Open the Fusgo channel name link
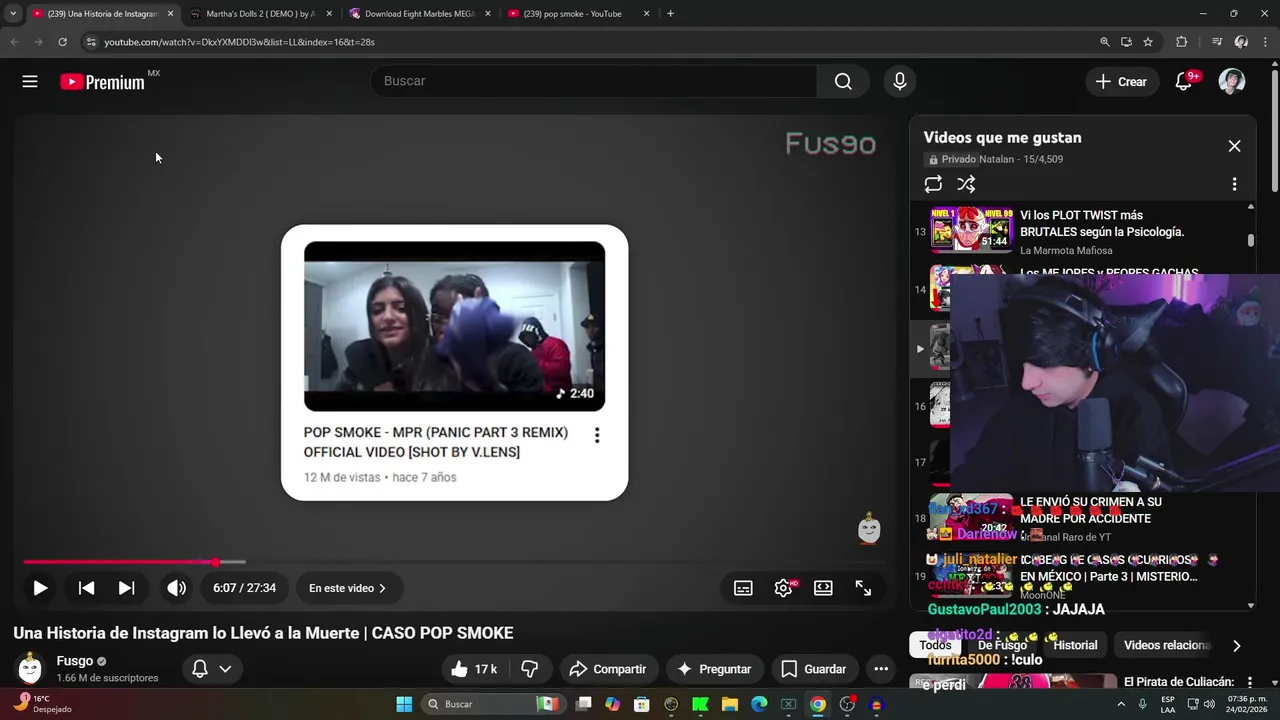This screenshot has width=1280, height=720. pos(75,661)
